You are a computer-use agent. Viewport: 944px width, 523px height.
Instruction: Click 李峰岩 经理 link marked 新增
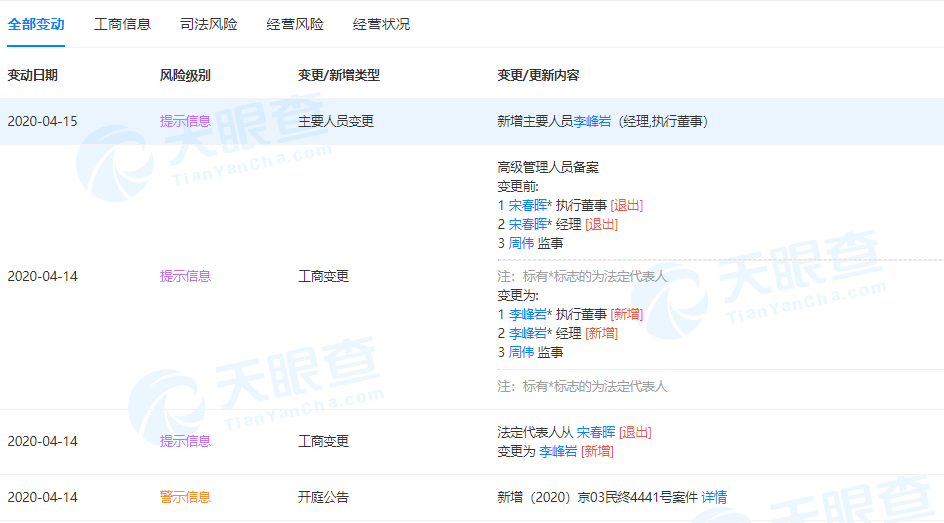pyautogui.click(x=527, y=333)
